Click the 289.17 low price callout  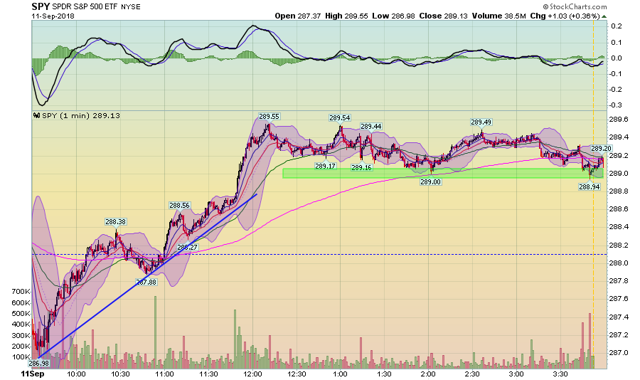325,166
